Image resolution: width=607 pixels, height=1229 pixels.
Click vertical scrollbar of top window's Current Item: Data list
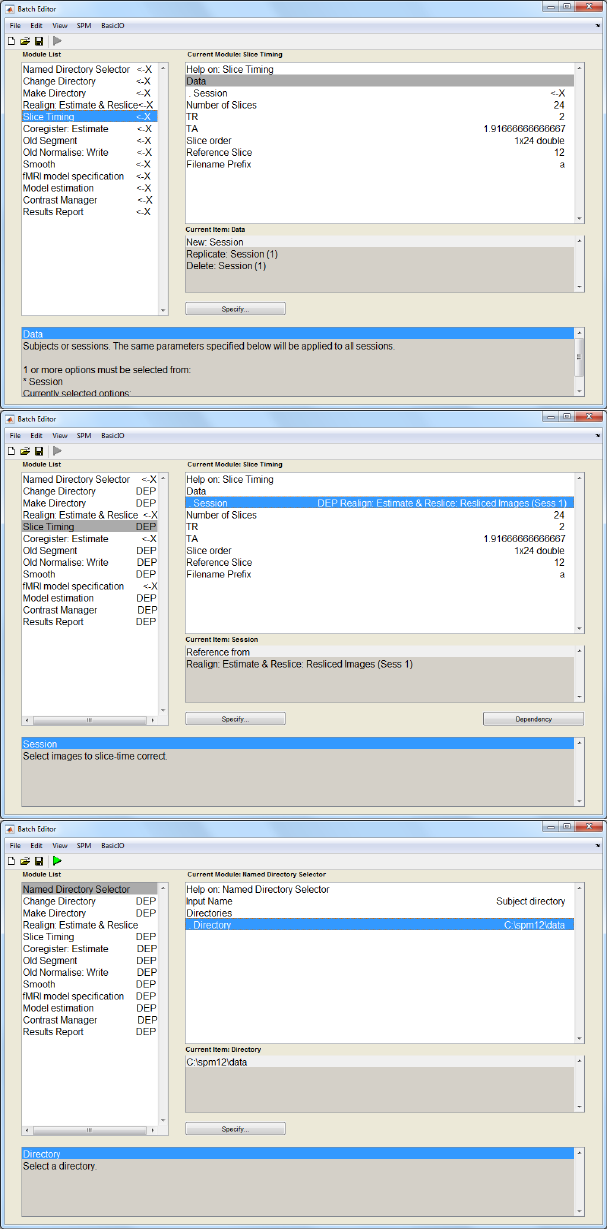click(x=579, y=264)
